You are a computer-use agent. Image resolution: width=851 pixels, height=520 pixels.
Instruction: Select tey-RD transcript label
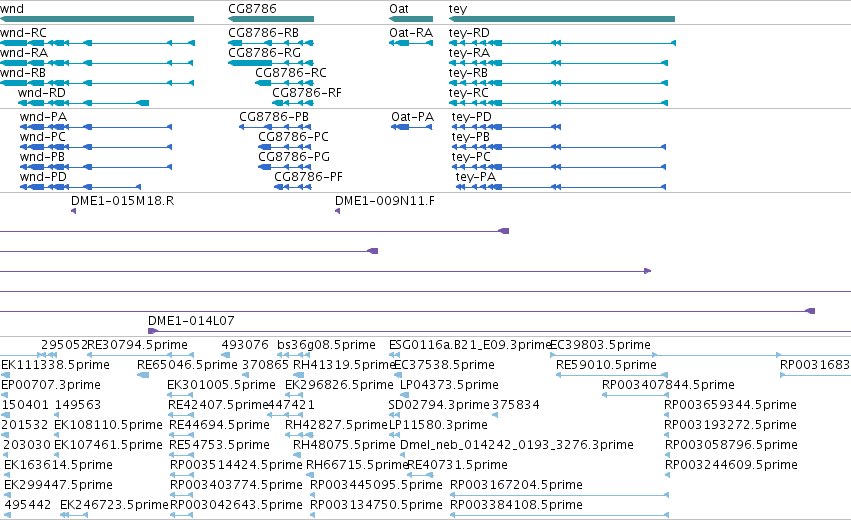click(x=469, y=33)
